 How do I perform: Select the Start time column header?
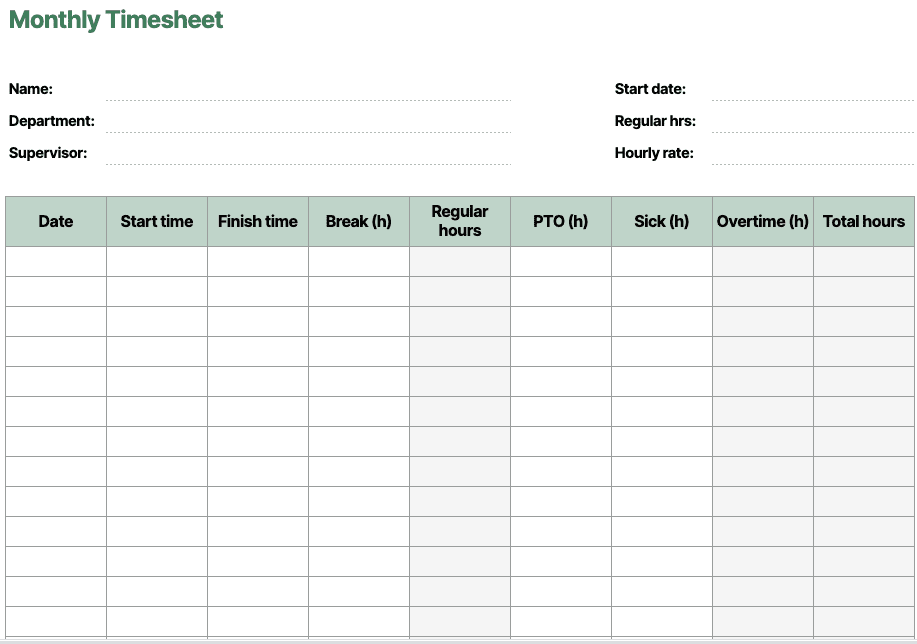point(157,221)
